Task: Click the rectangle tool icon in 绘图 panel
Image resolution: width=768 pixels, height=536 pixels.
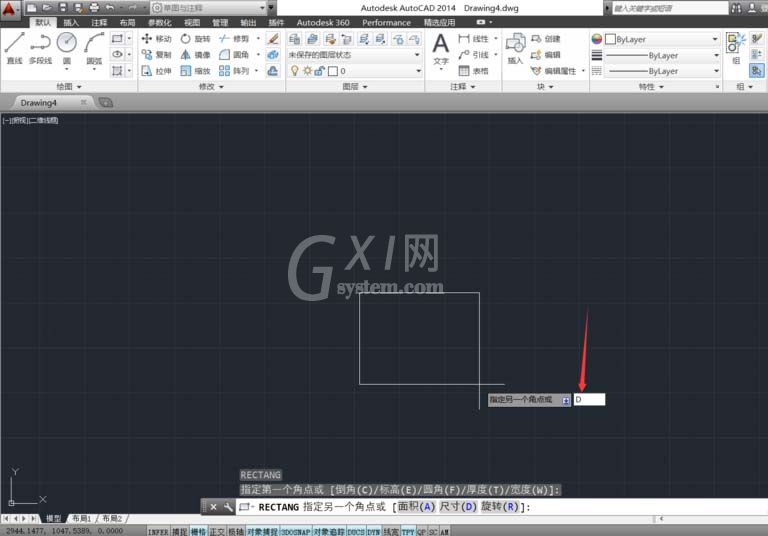Action: point(117,39)
